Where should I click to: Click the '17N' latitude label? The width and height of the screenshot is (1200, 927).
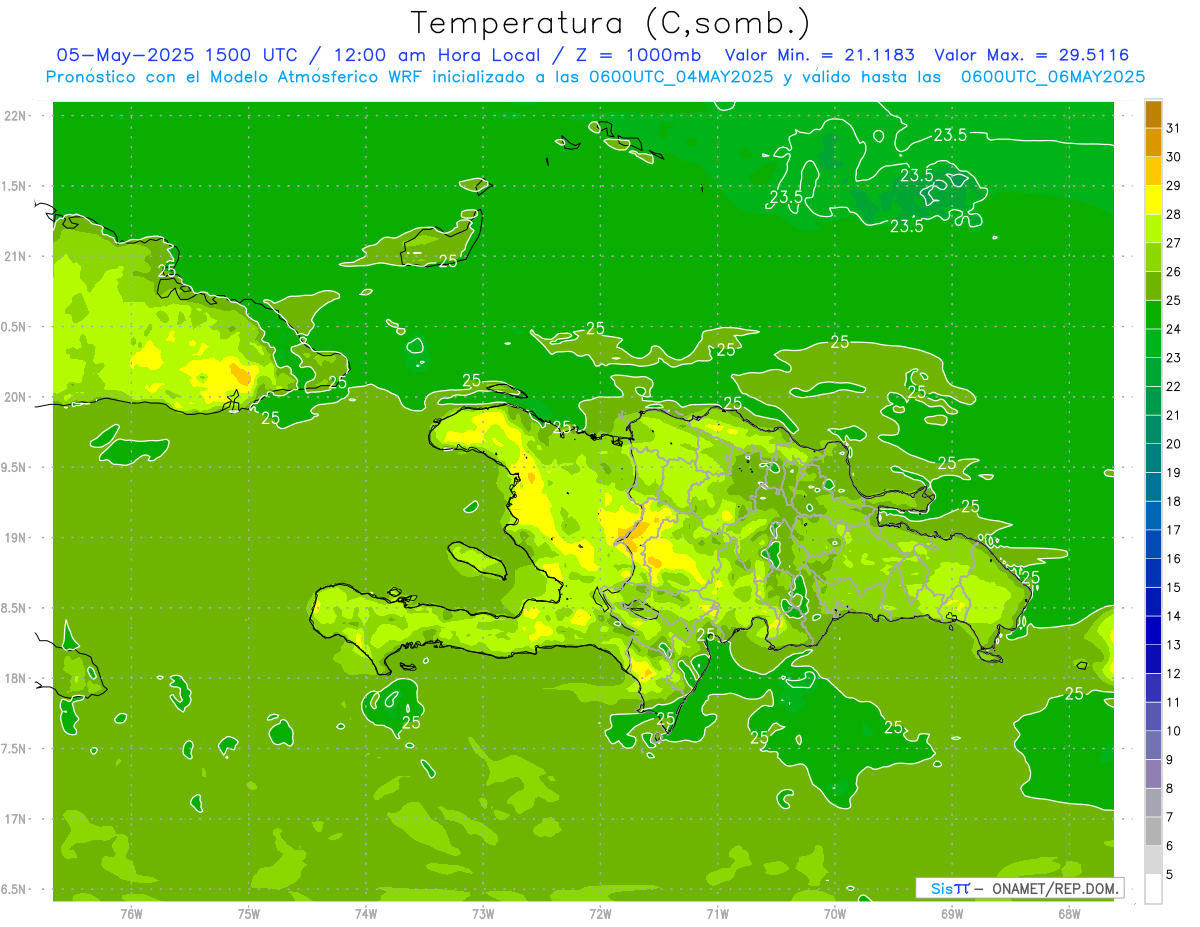16,819
